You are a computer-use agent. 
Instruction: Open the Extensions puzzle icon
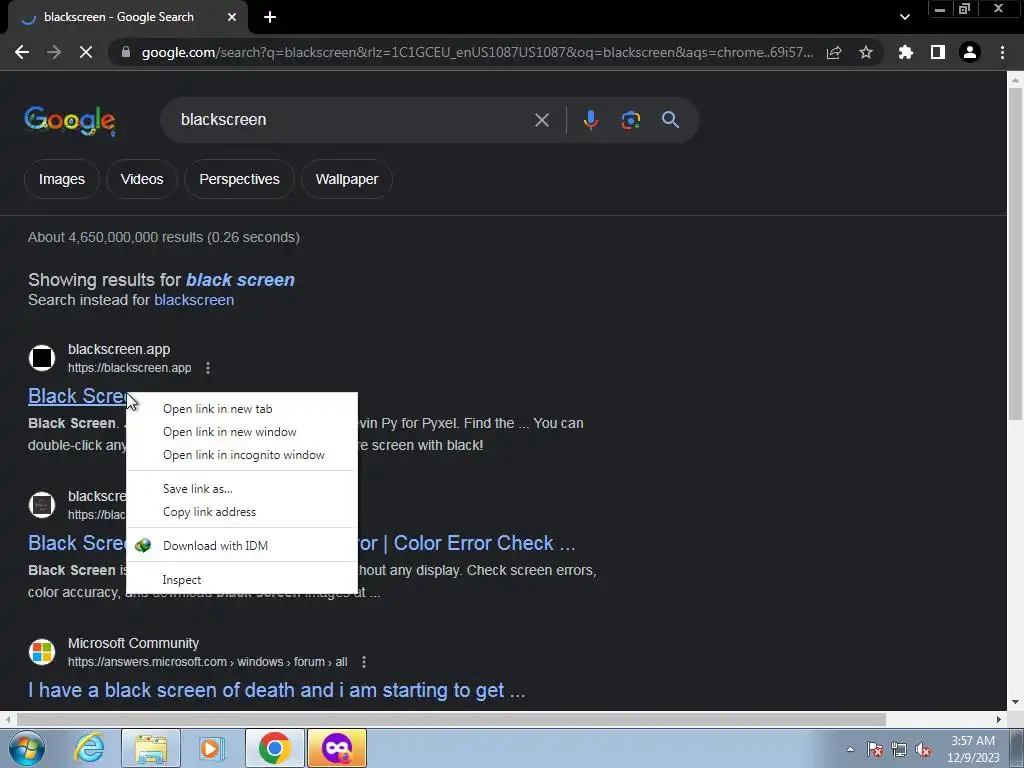pos(905,52)
